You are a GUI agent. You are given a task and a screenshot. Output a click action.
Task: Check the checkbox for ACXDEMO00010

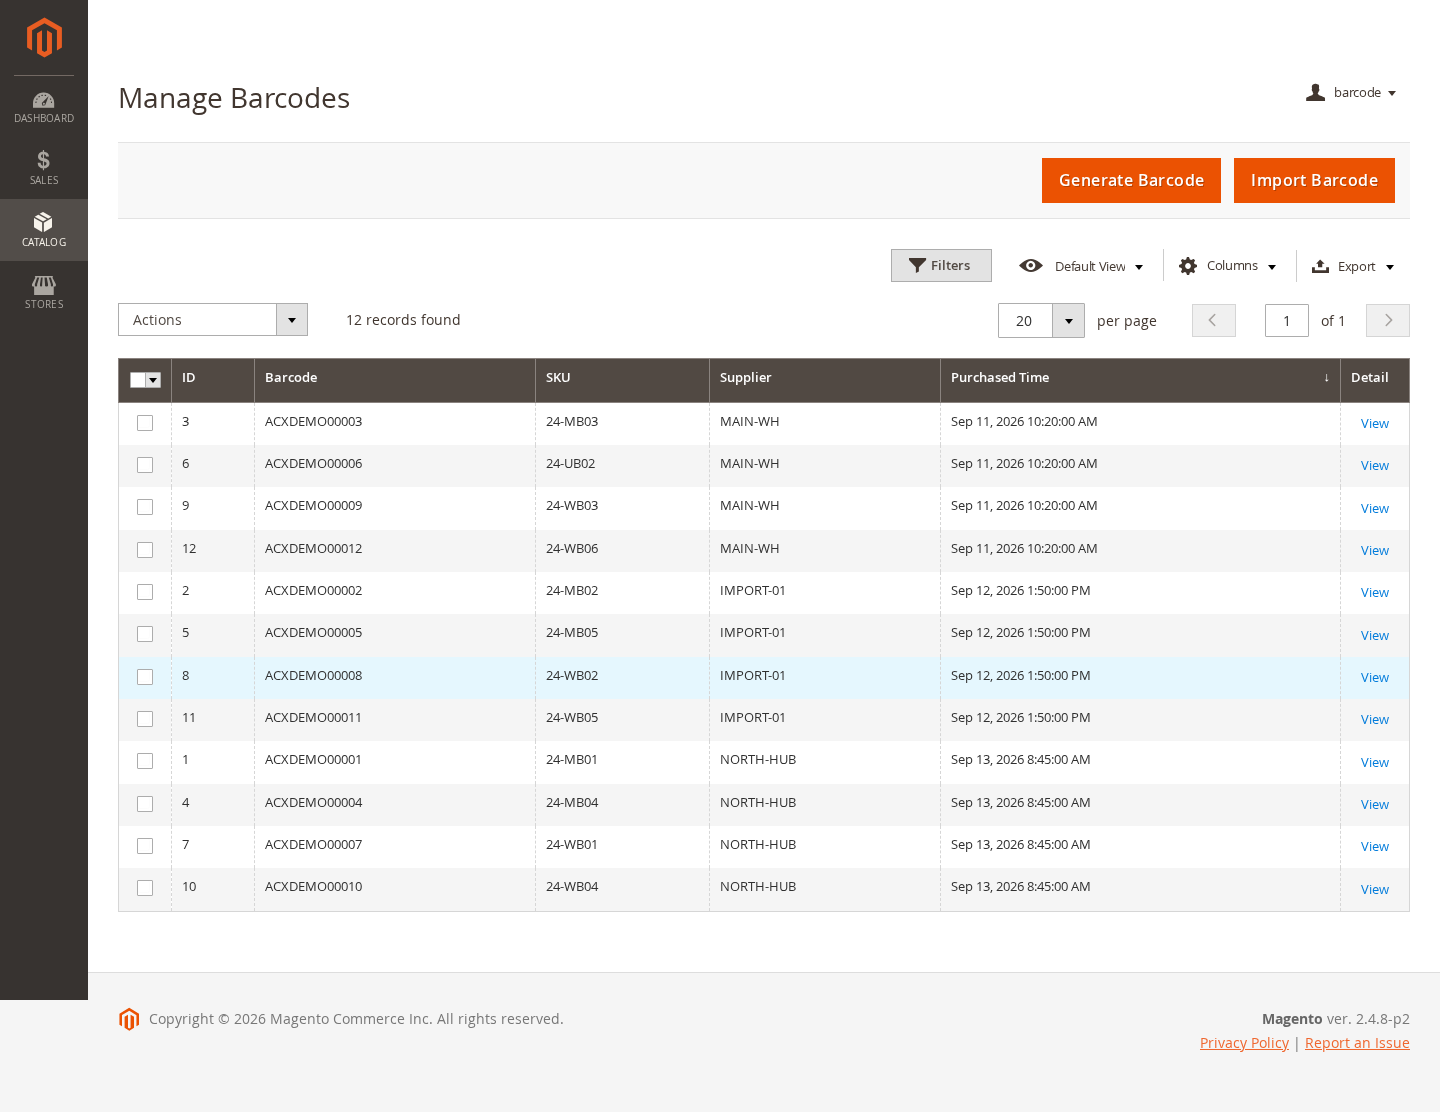pos(145,888)
